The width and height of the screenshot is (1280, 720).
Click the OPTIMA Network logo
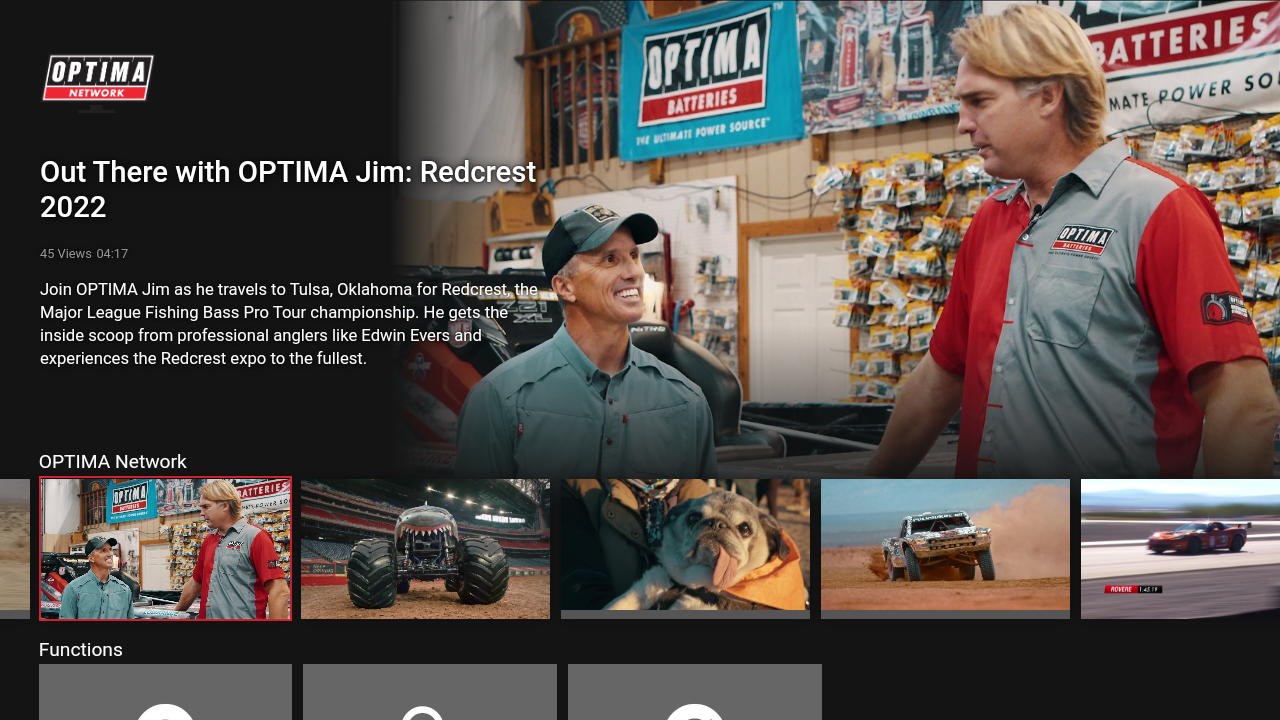(98, 78)
